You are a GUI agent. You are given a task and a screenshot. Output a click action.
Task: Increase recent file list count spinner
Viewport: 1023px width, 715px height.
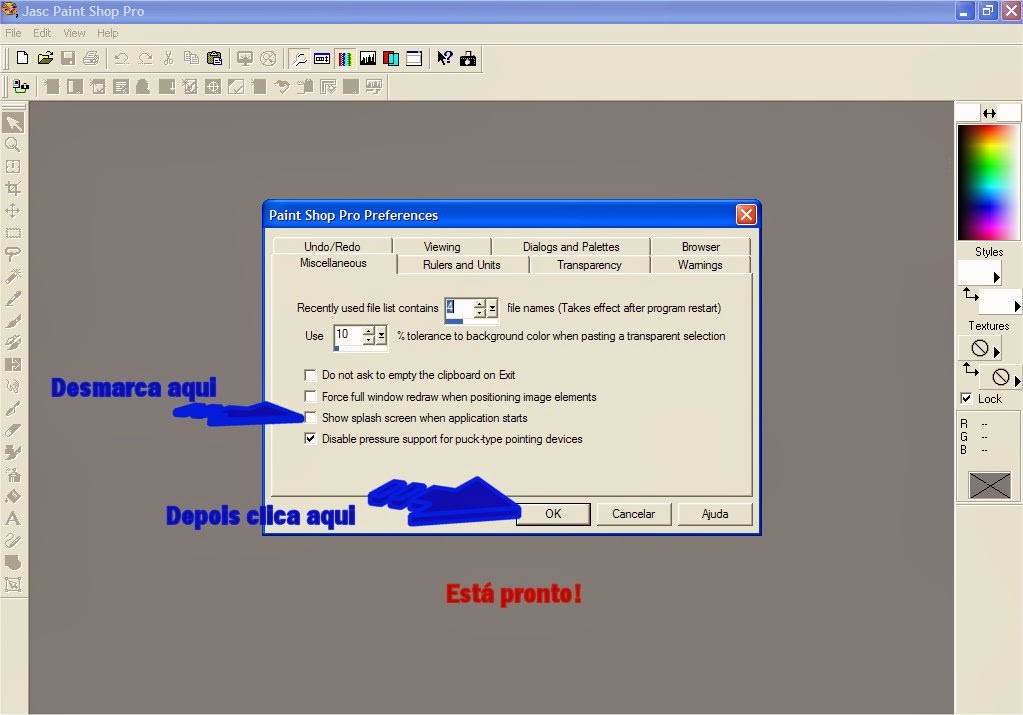tap(480, 303)
